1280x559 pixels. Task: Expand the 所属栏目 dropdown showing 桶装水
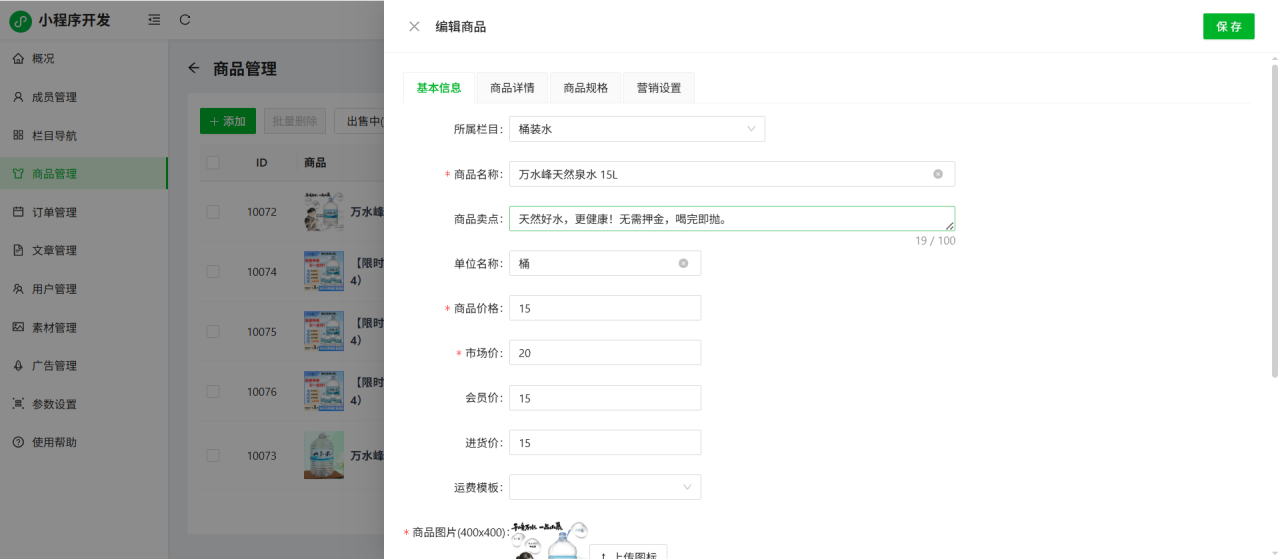coord(637,129)
